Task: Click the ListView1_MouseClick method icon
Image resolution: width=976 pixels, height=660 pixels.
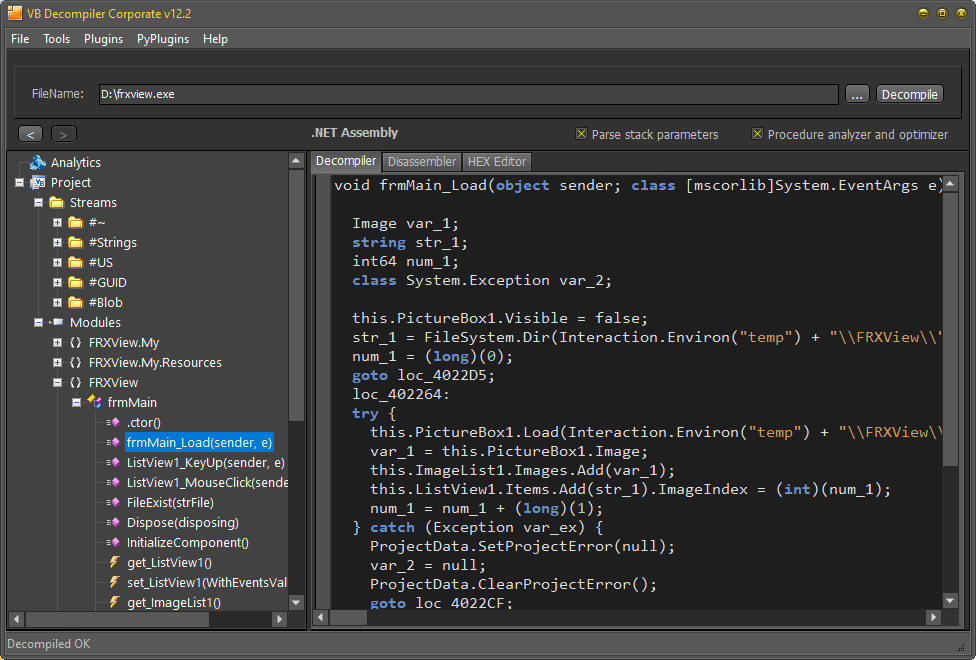Action: [x=113, y=482]
